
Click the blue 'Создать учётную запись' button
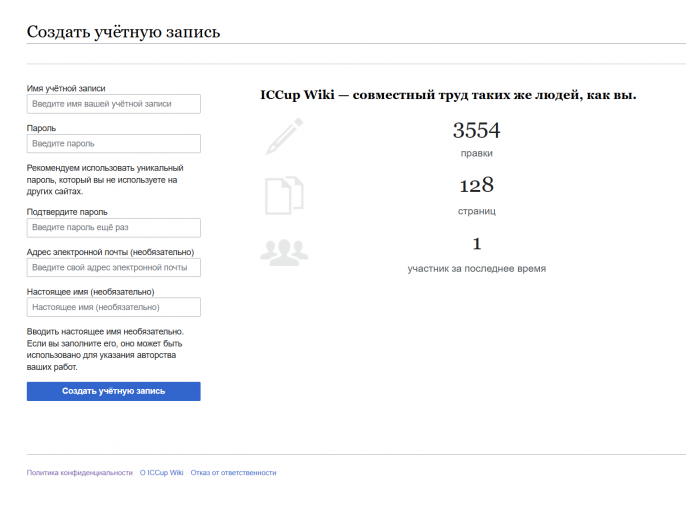pyautogui.click(x=113, y=391)
